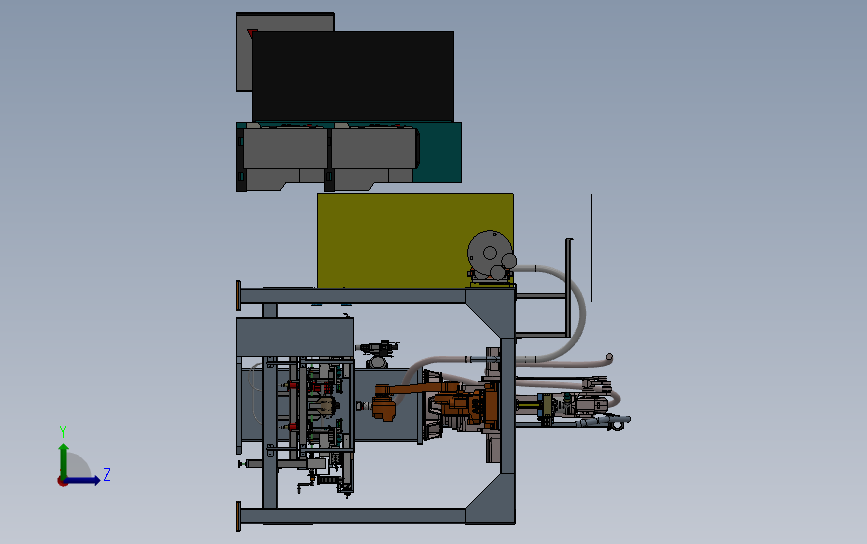Click the blue Z axis of the orientation triad
Image resolution: width=867 pixels, height=544 pixels.
pos(83,480)
